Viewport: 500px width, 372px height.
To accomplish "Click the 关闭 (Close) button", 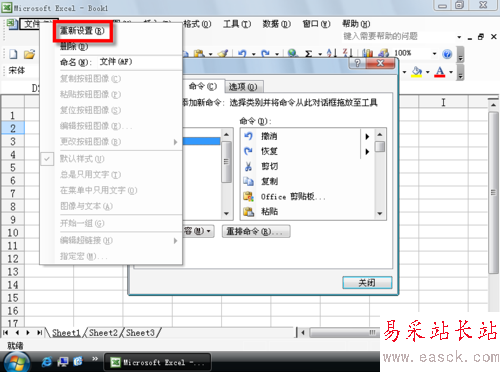I will pyautogui.click(x=367, y=283).
